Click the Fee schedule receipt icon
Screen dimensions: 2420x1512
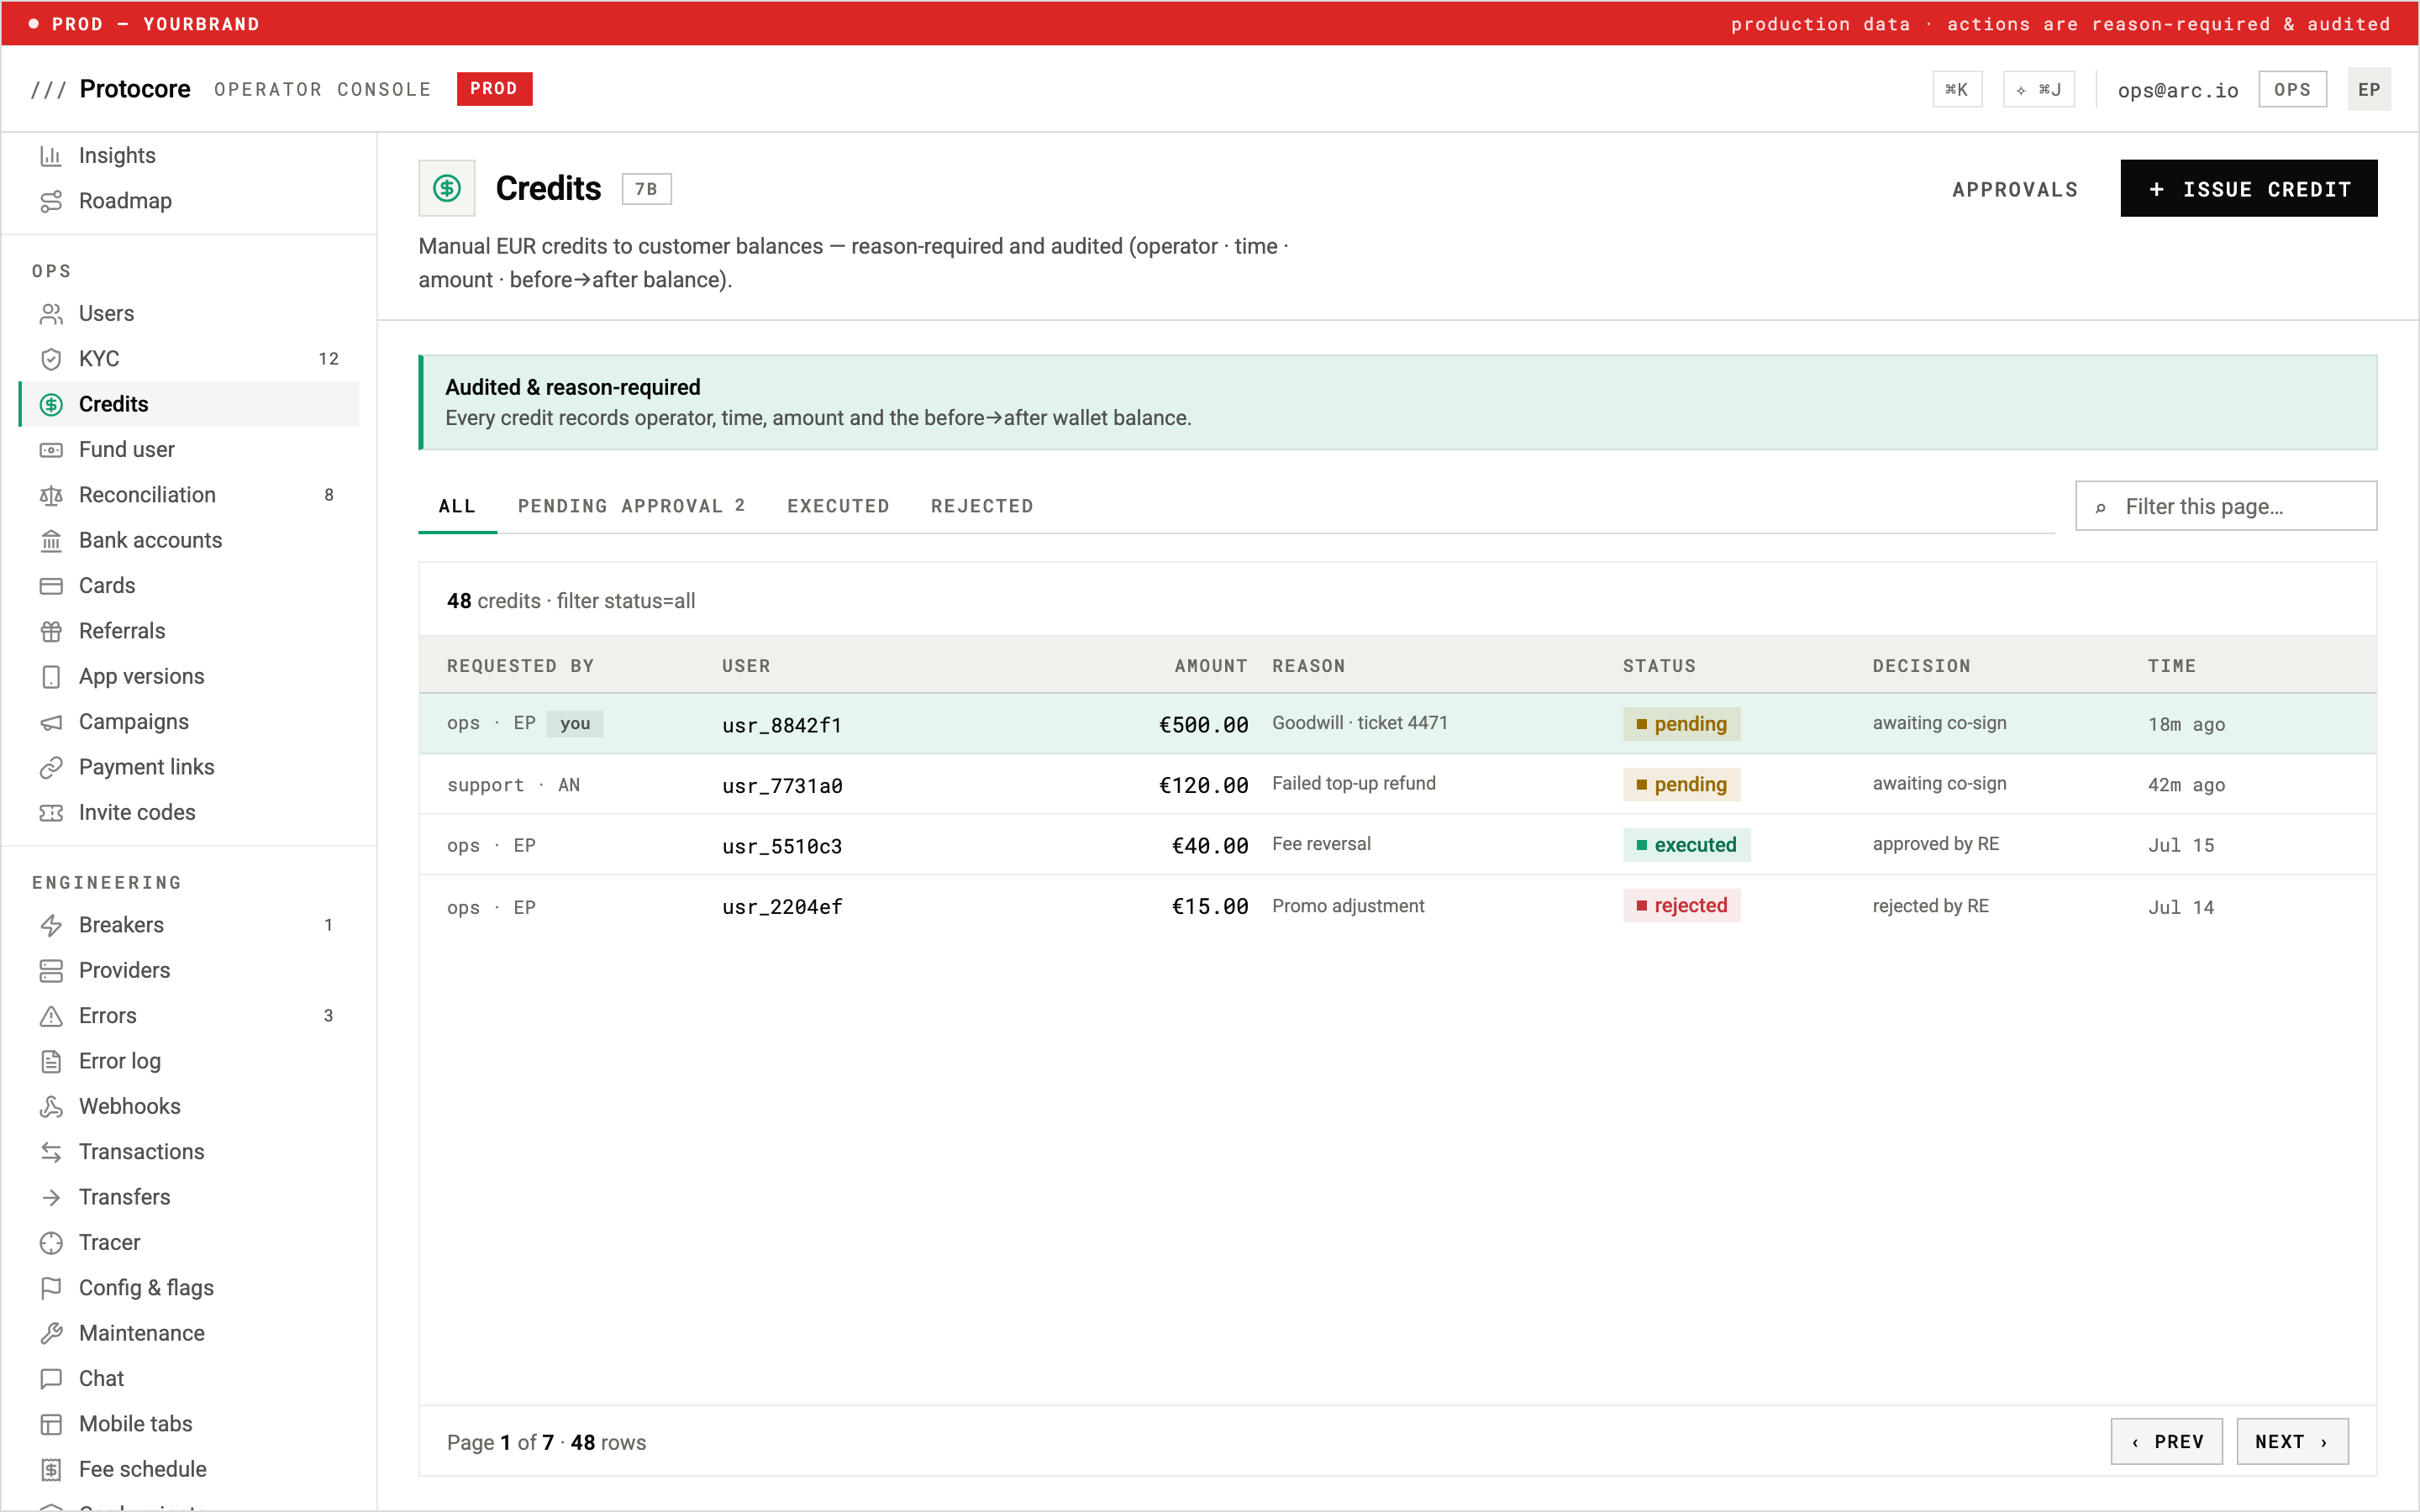(51, 1469)
